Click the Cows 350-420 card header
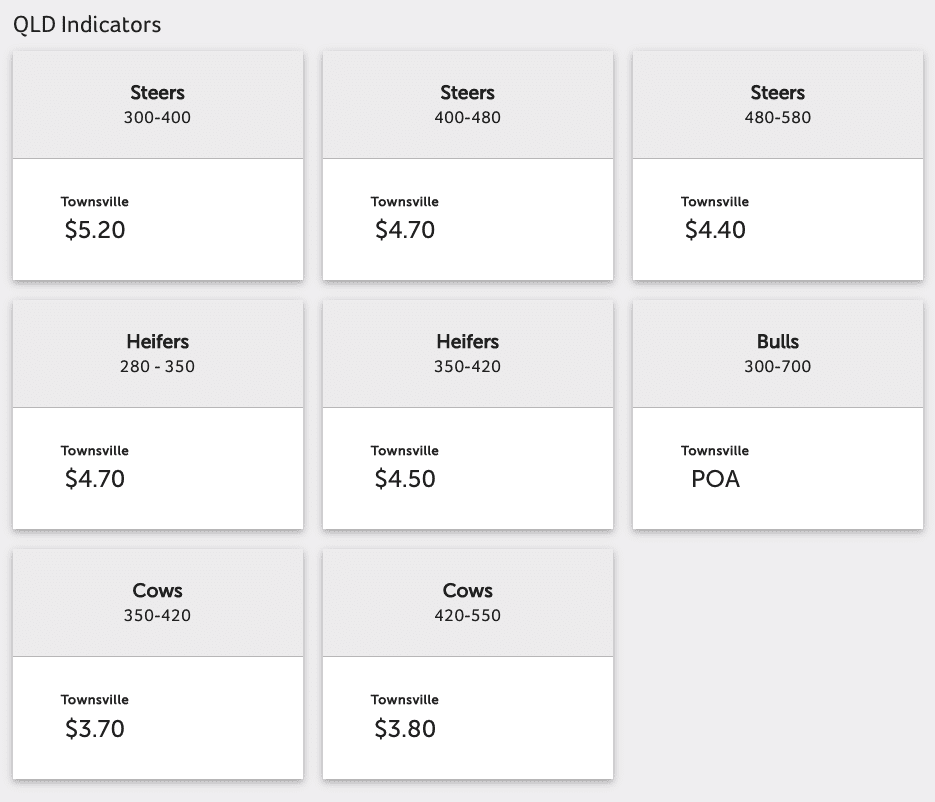The height and width of the screenshot is (802, 935). 157,603
